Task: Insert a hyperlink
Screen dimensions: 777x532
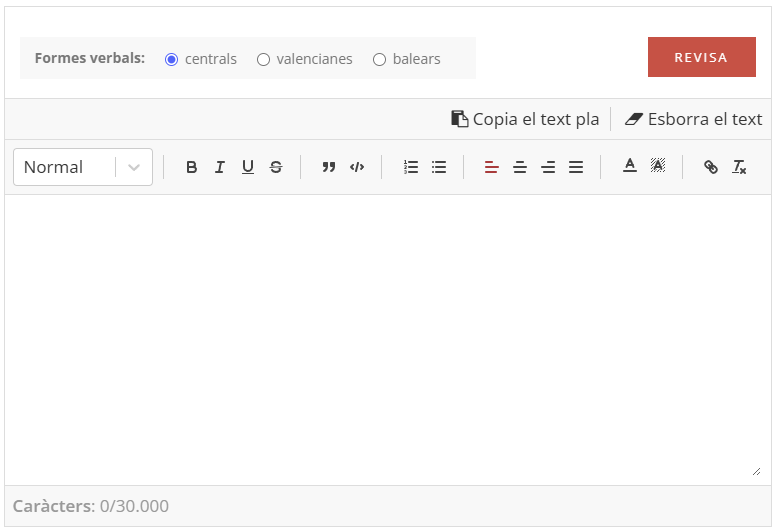Action: 711,167
